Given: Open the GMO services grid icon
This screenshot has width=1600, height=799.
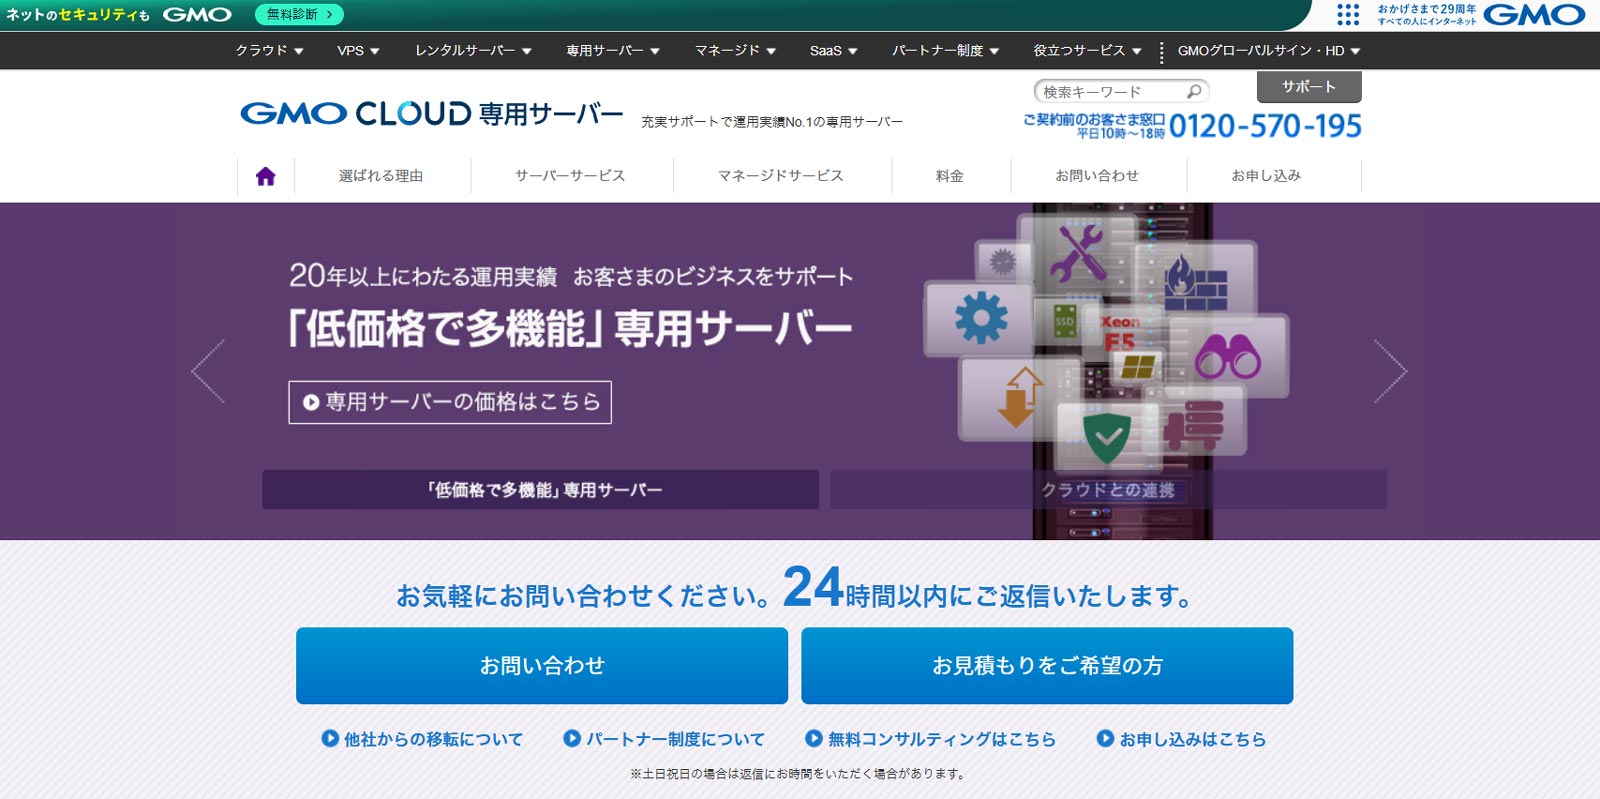Looking at the screenshot, I should [x=1348, y=14].
